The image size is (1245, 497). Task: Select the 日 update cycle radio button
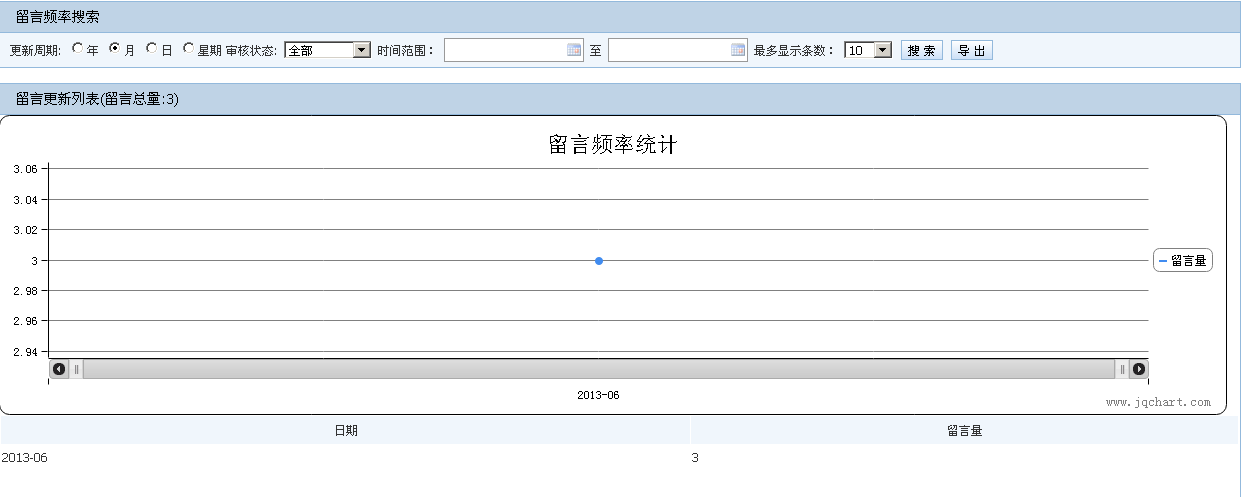[151, 48]
